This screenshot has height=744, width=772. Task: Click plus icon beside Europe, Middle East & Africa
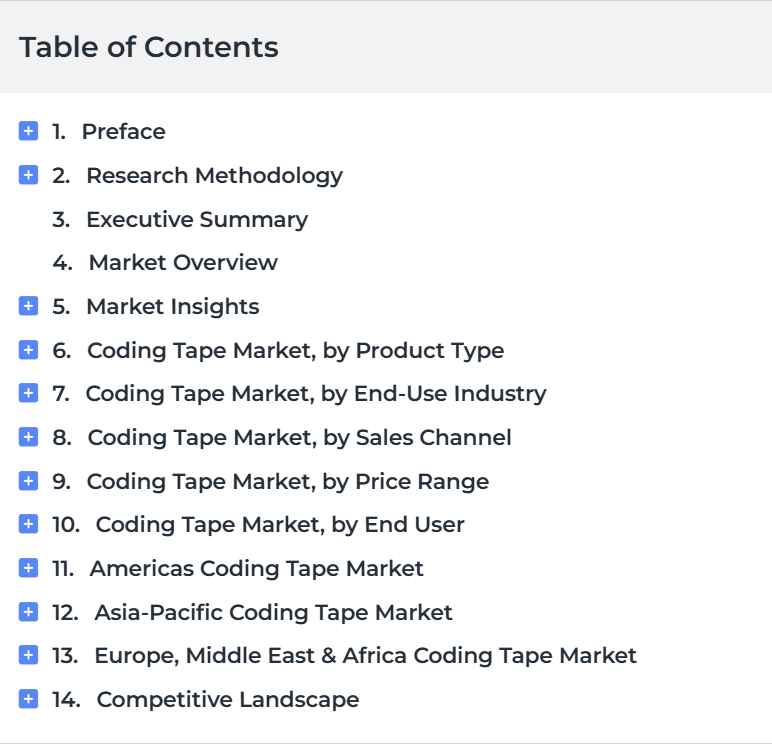coord(29,655)
